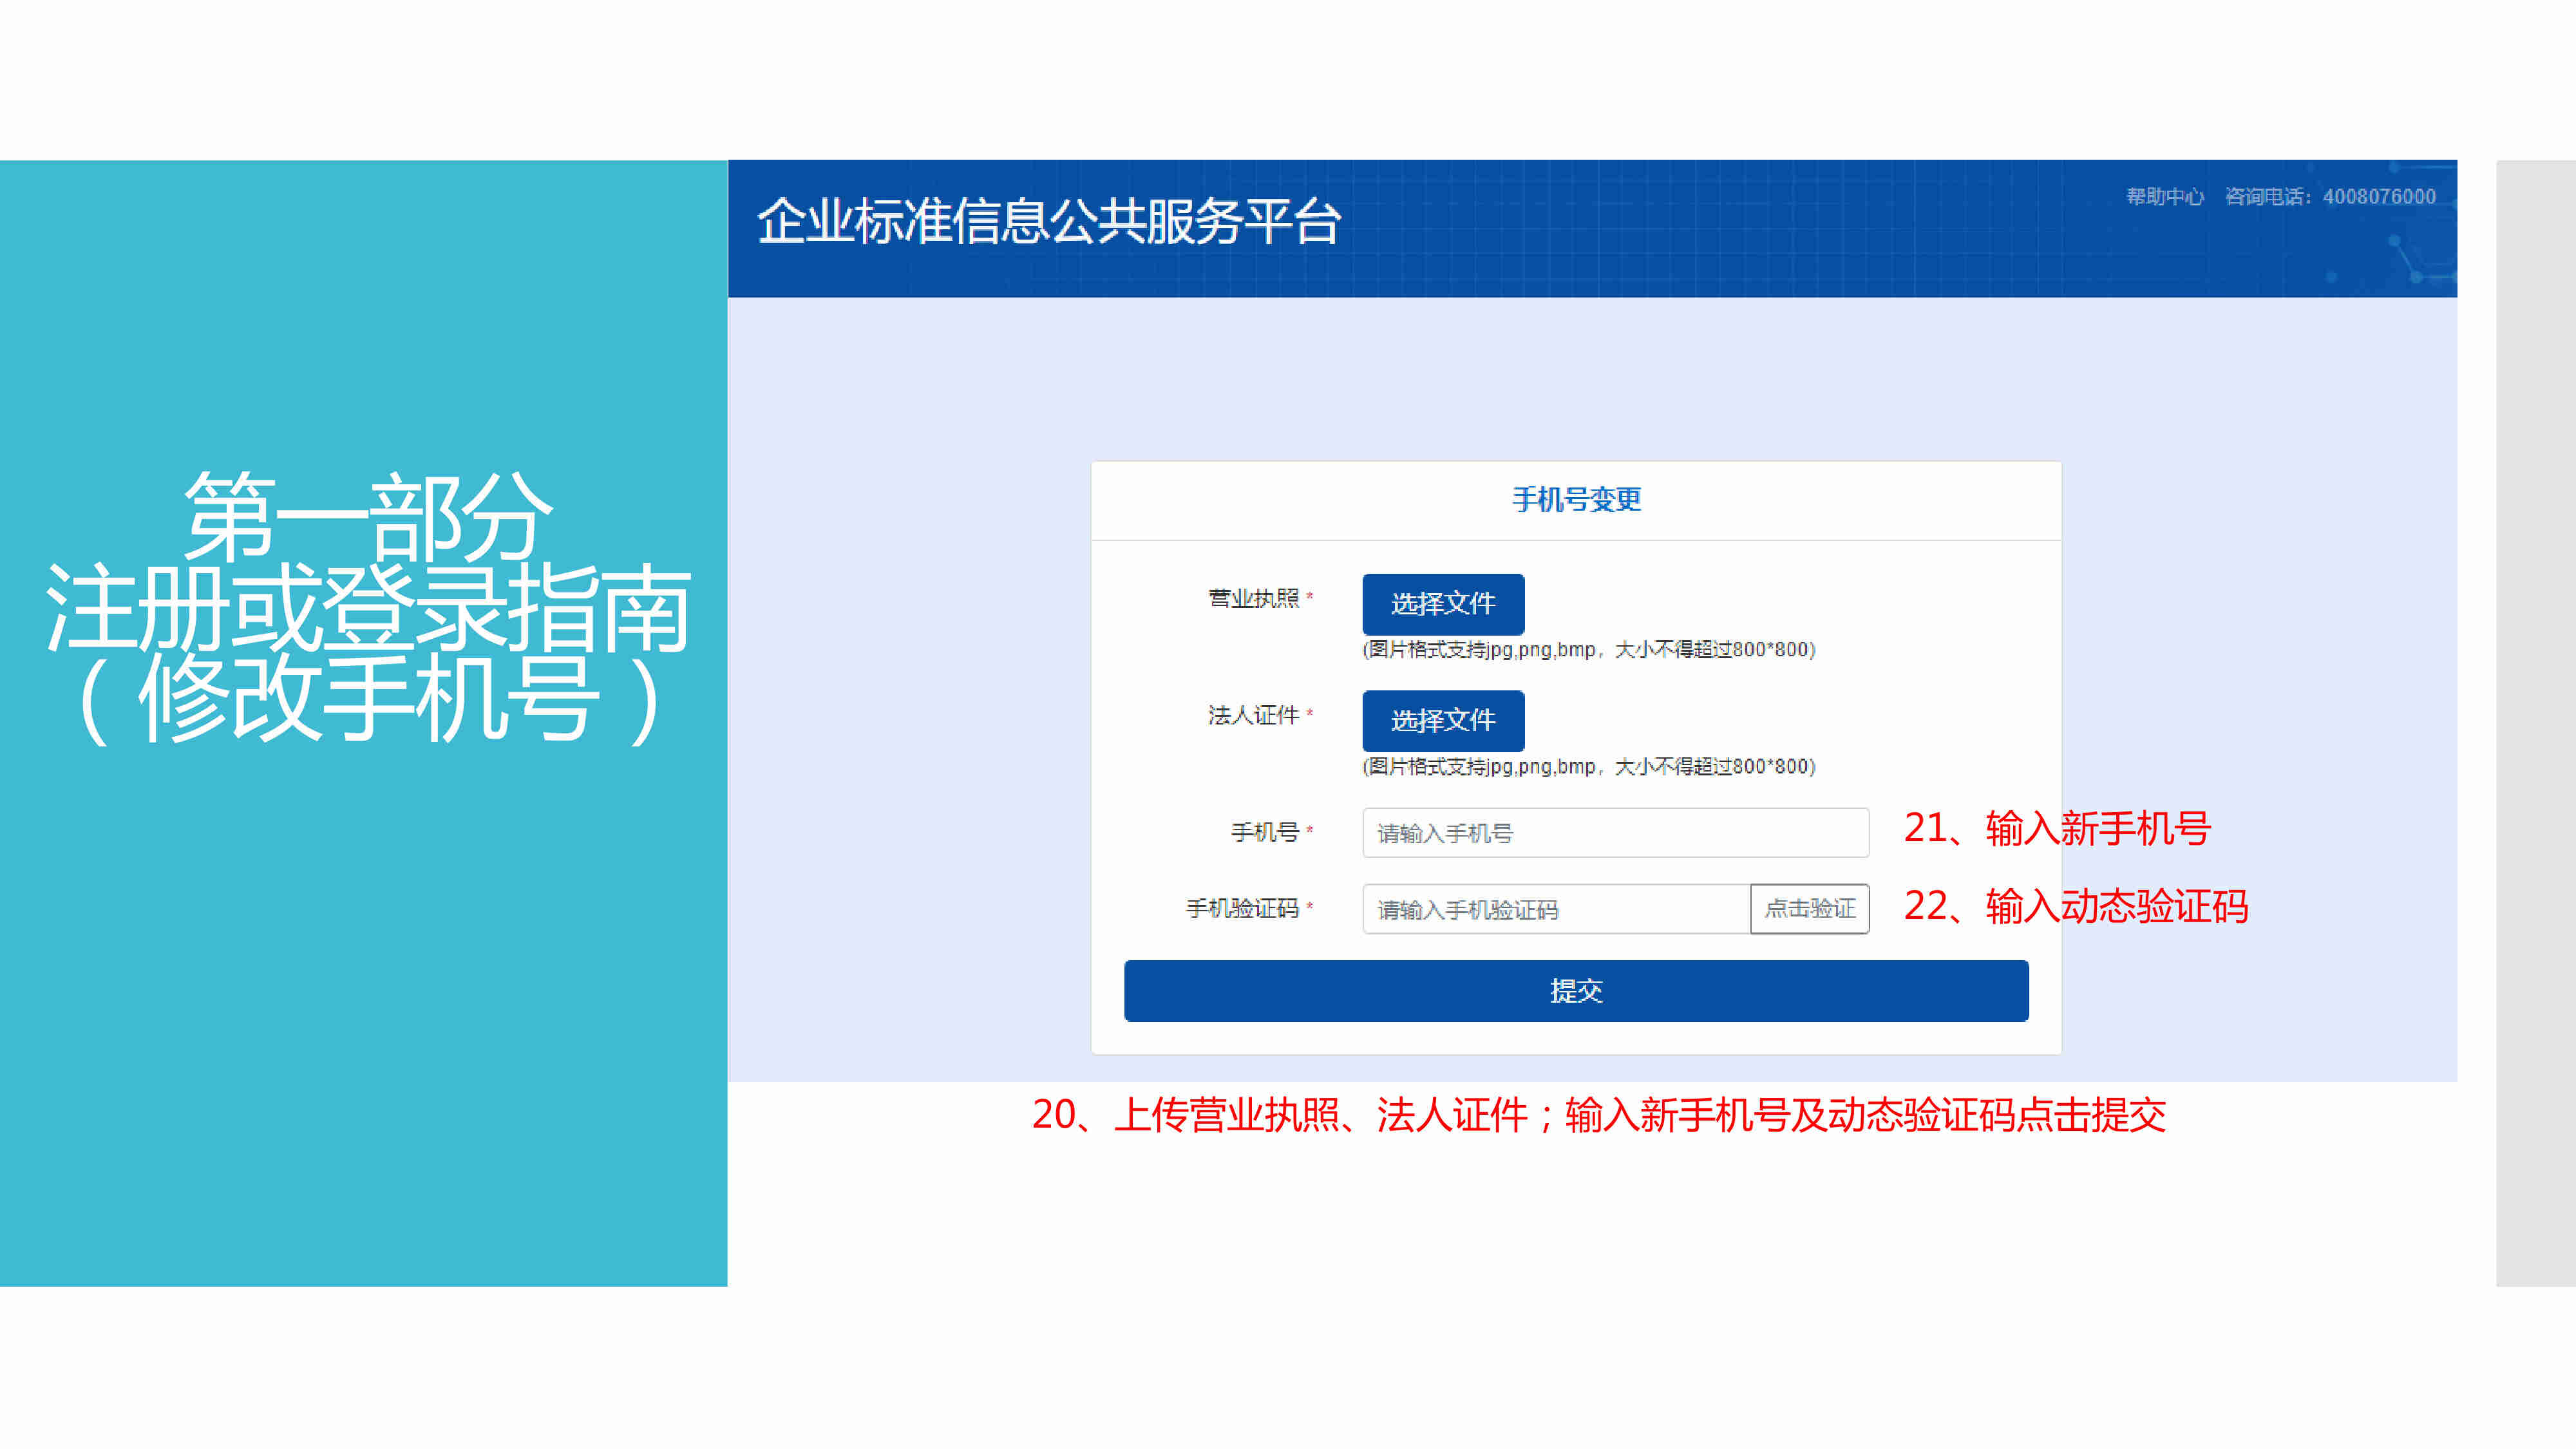Screen dimensions: 2576x1449
Task: Click 选择文件 button for 法人证件
Action: 1443,720
